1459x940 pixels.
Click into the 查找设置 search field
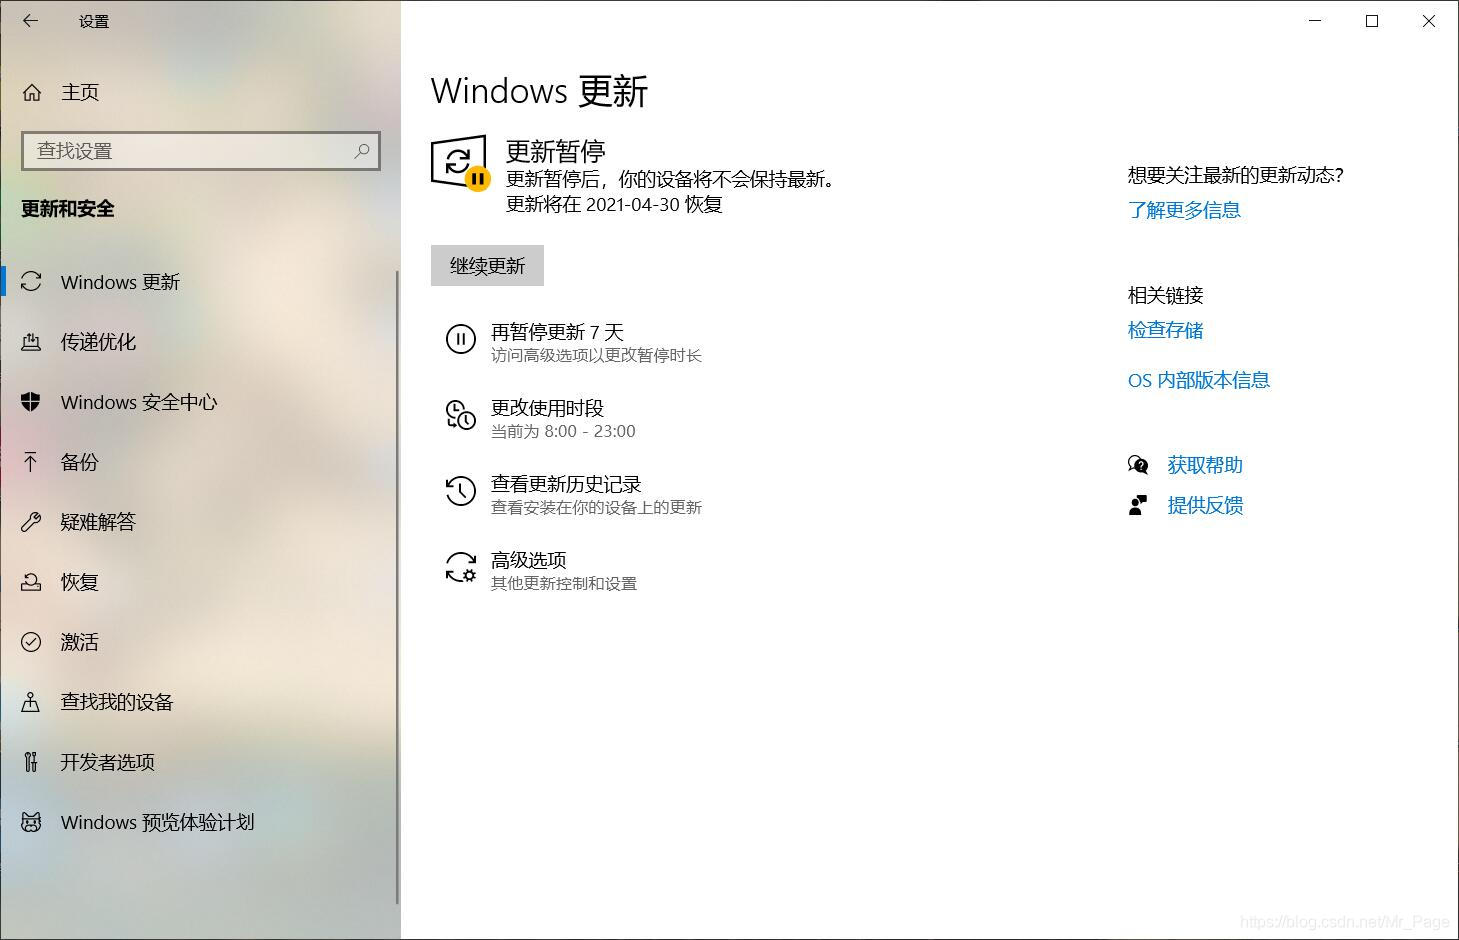pos(201,151)
